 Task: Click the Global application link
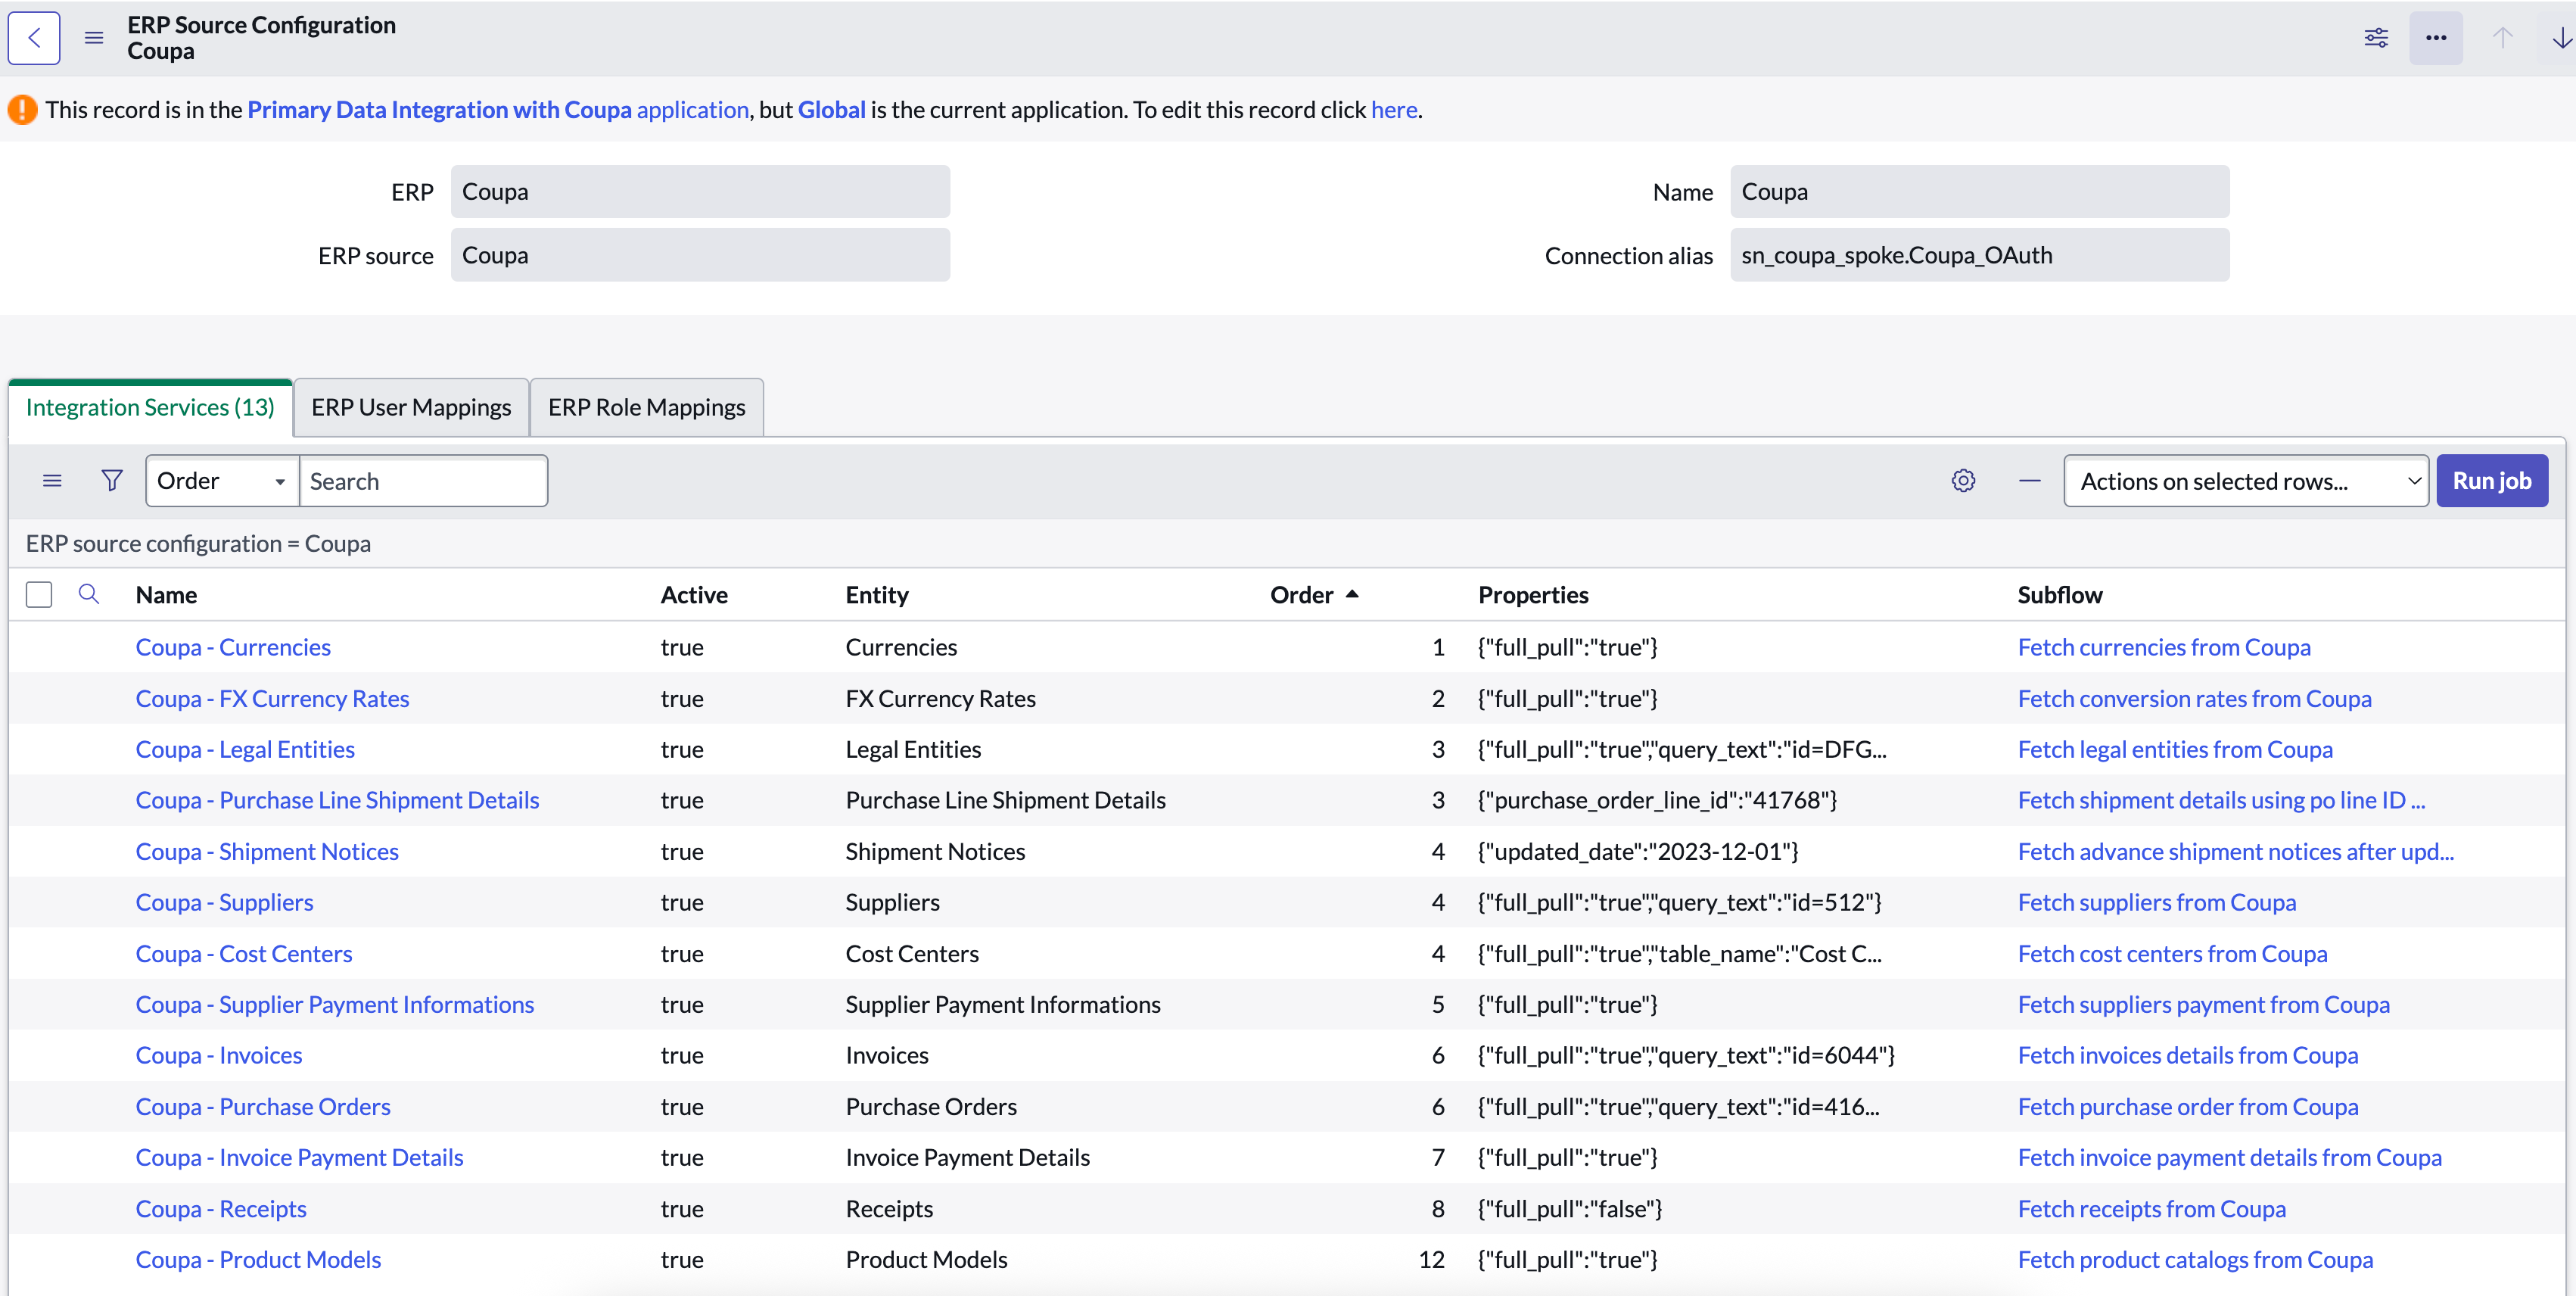click(831, 109)
